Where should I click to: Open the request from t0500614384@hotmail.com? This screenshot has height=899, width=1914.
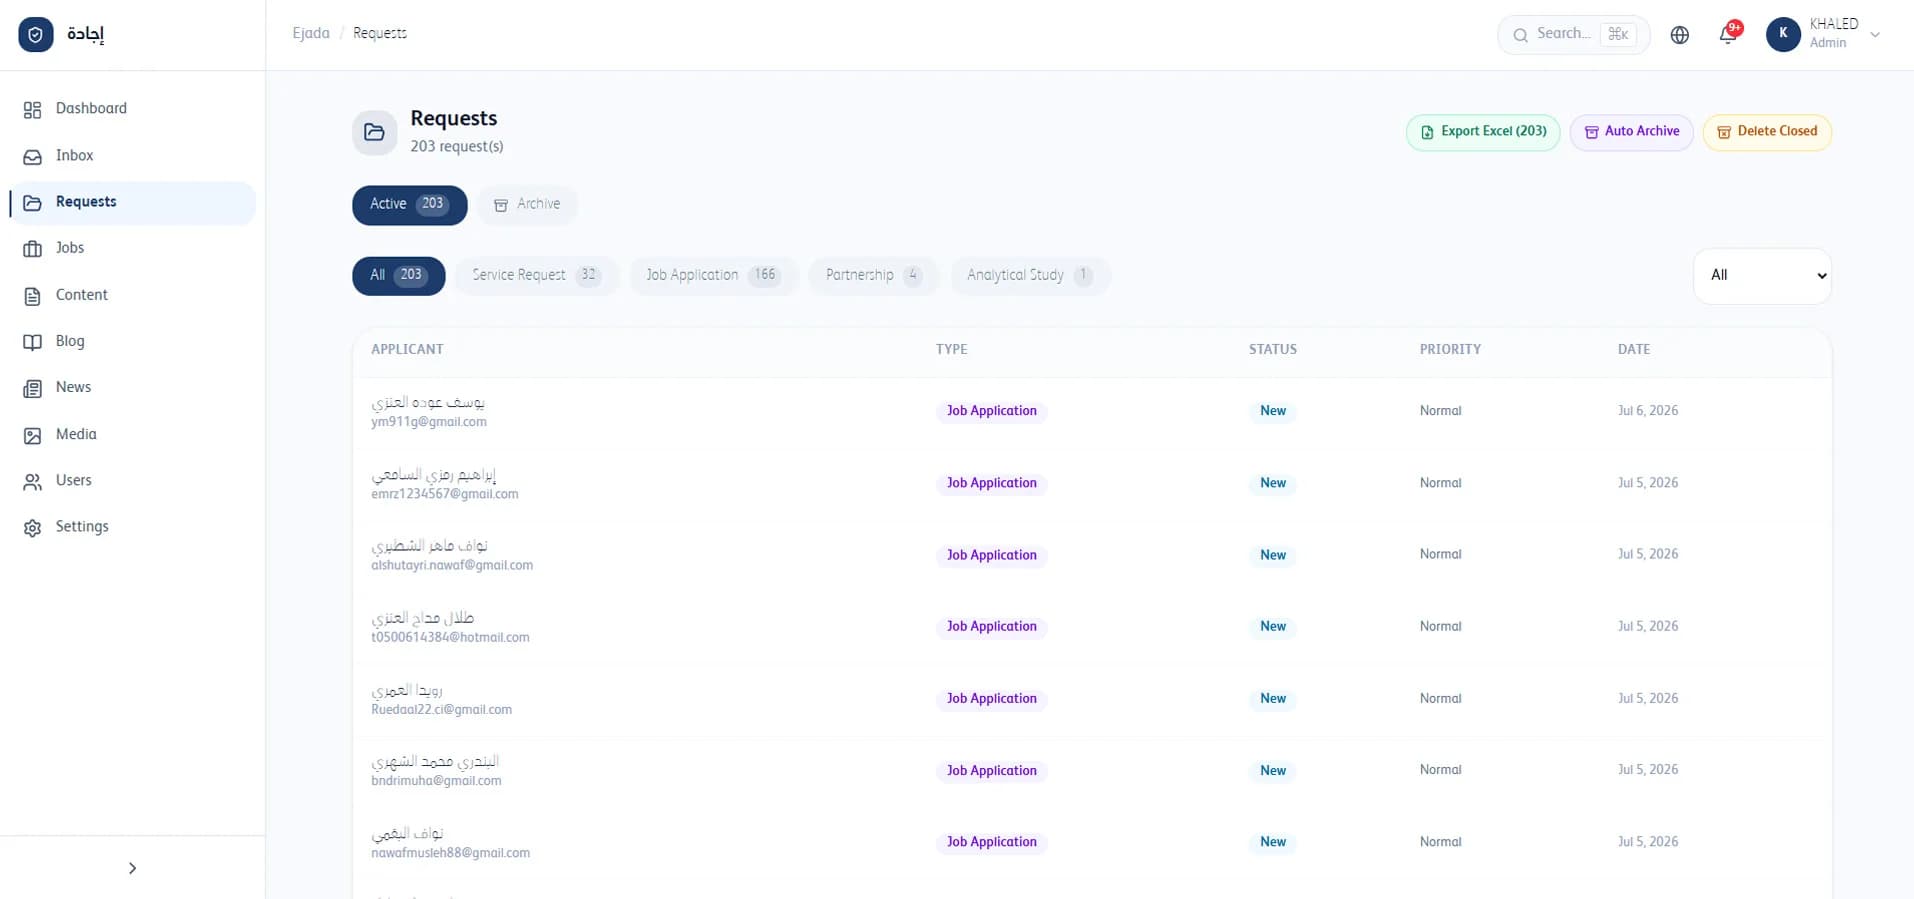coord(1092,627)
